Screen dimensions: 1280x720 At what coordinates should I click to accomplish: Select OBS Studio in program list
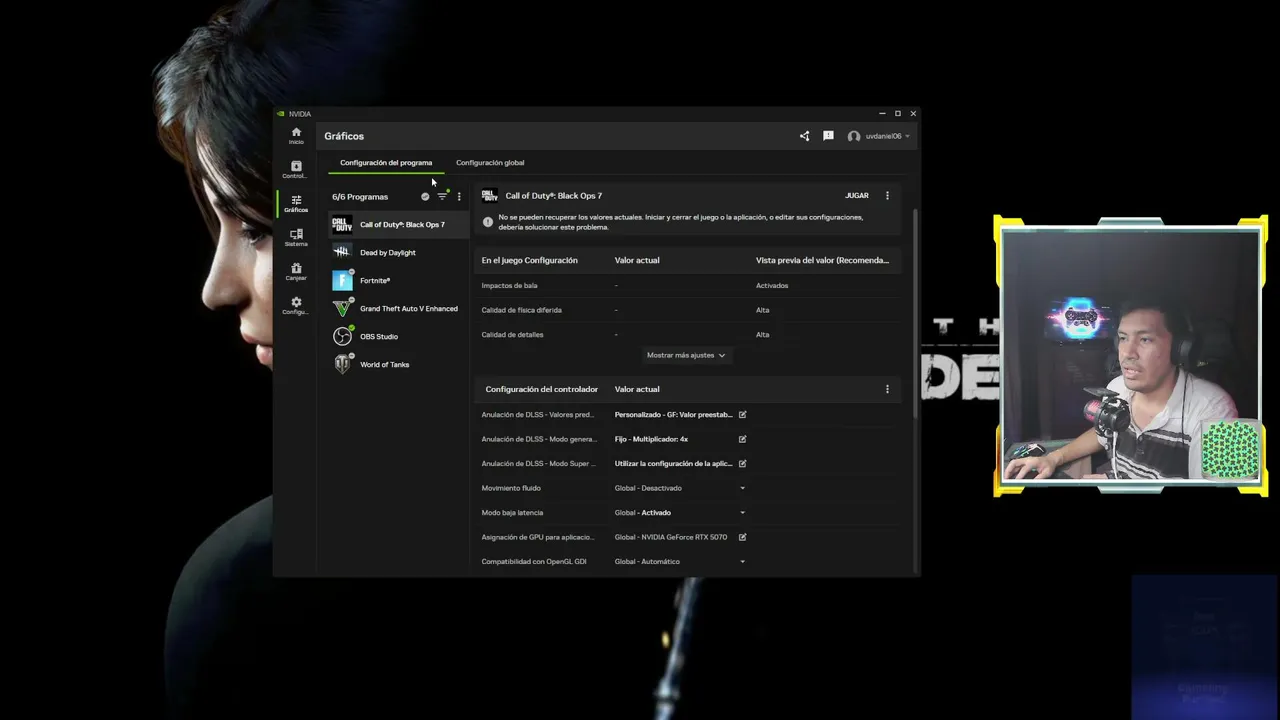tap(399, 337)
